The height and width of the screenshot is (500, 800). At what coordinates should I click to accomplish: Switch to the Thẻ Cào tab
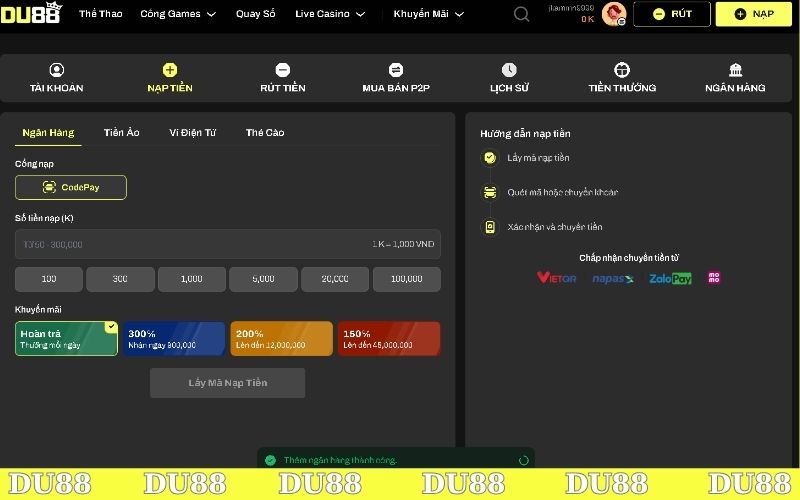pyautogui.click(x=265, y=133)
